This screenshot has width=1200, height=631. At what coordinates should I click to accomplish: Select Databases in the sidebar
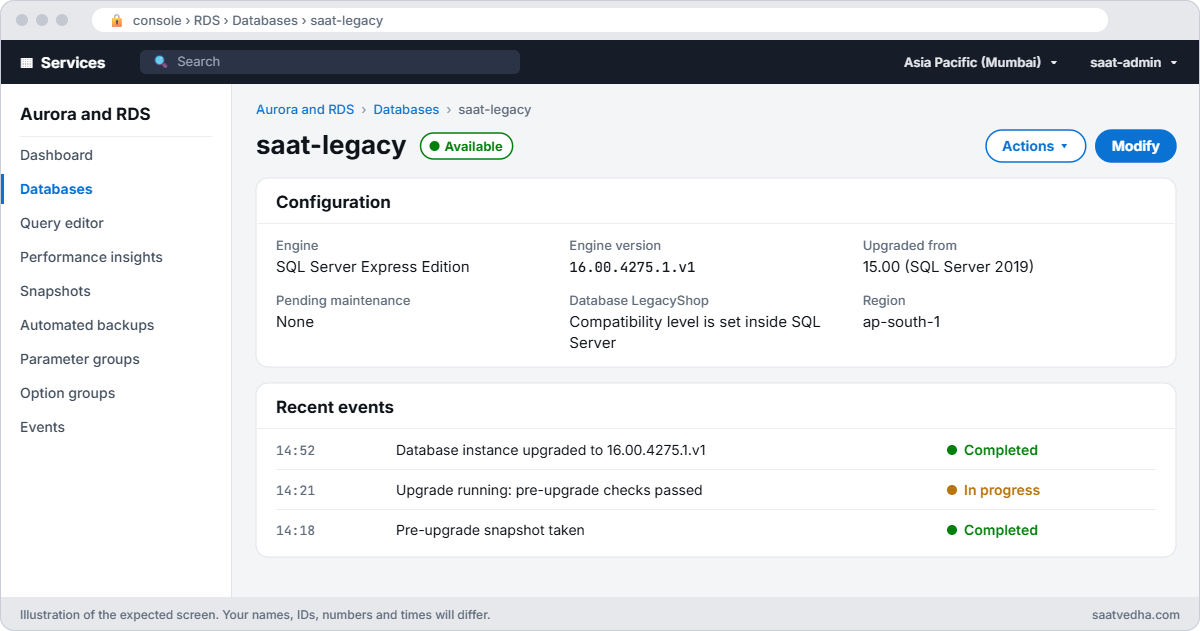[x=56, y=189]
